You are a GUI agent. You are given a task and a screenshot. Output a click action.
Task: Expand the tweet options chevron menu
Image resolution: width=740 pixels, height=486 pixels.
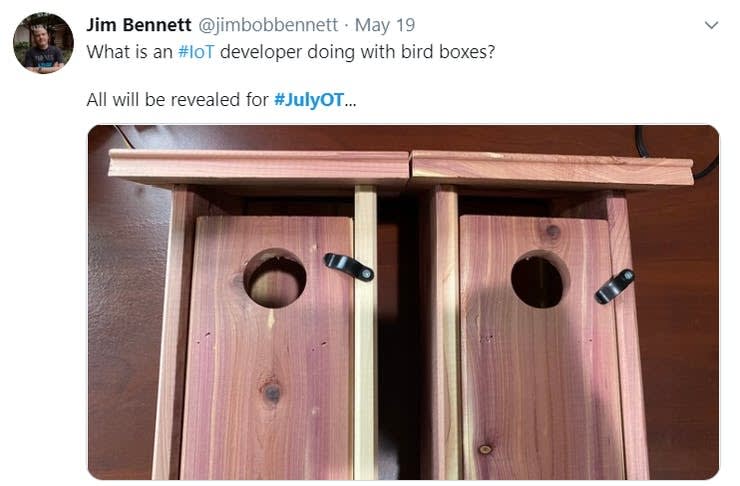pyautogui.click(x=711, y=25)
